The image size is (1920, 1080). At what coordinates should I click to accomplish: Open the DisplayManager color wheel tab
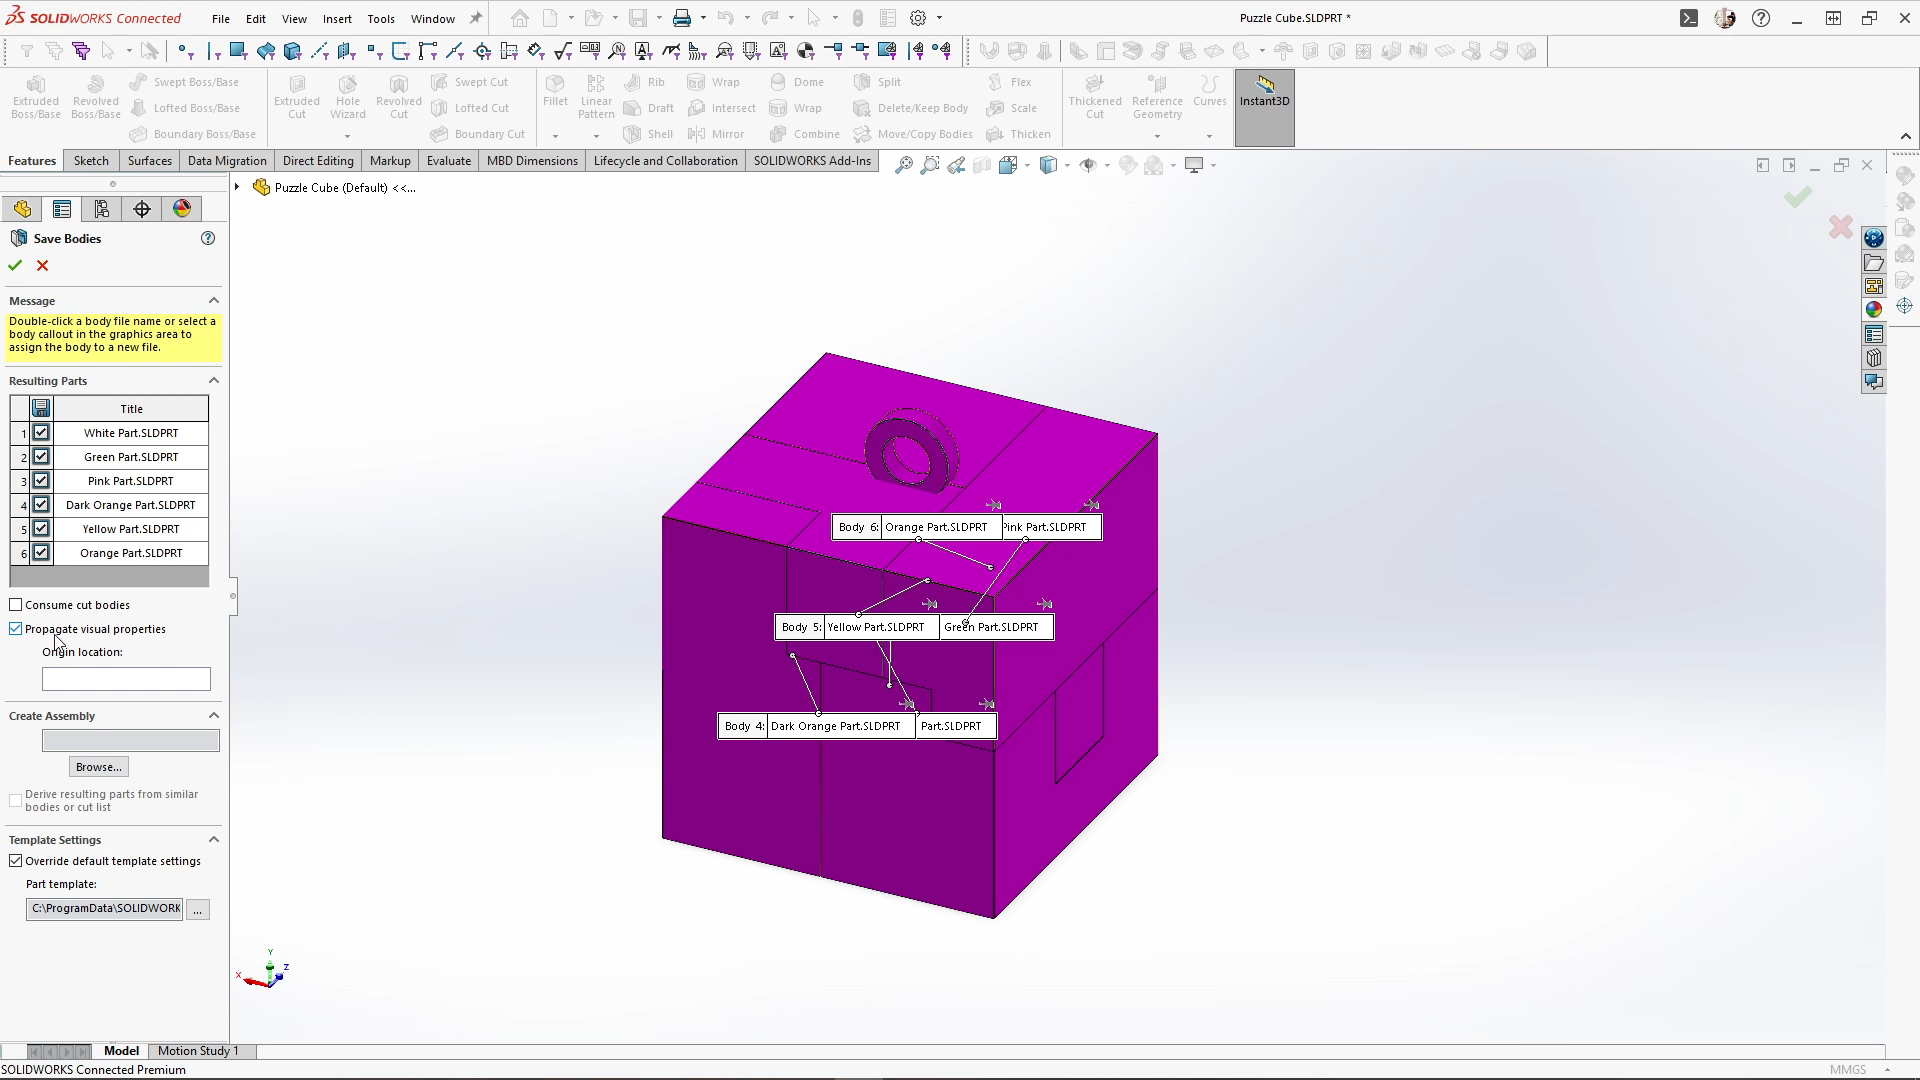click(182, 208)
